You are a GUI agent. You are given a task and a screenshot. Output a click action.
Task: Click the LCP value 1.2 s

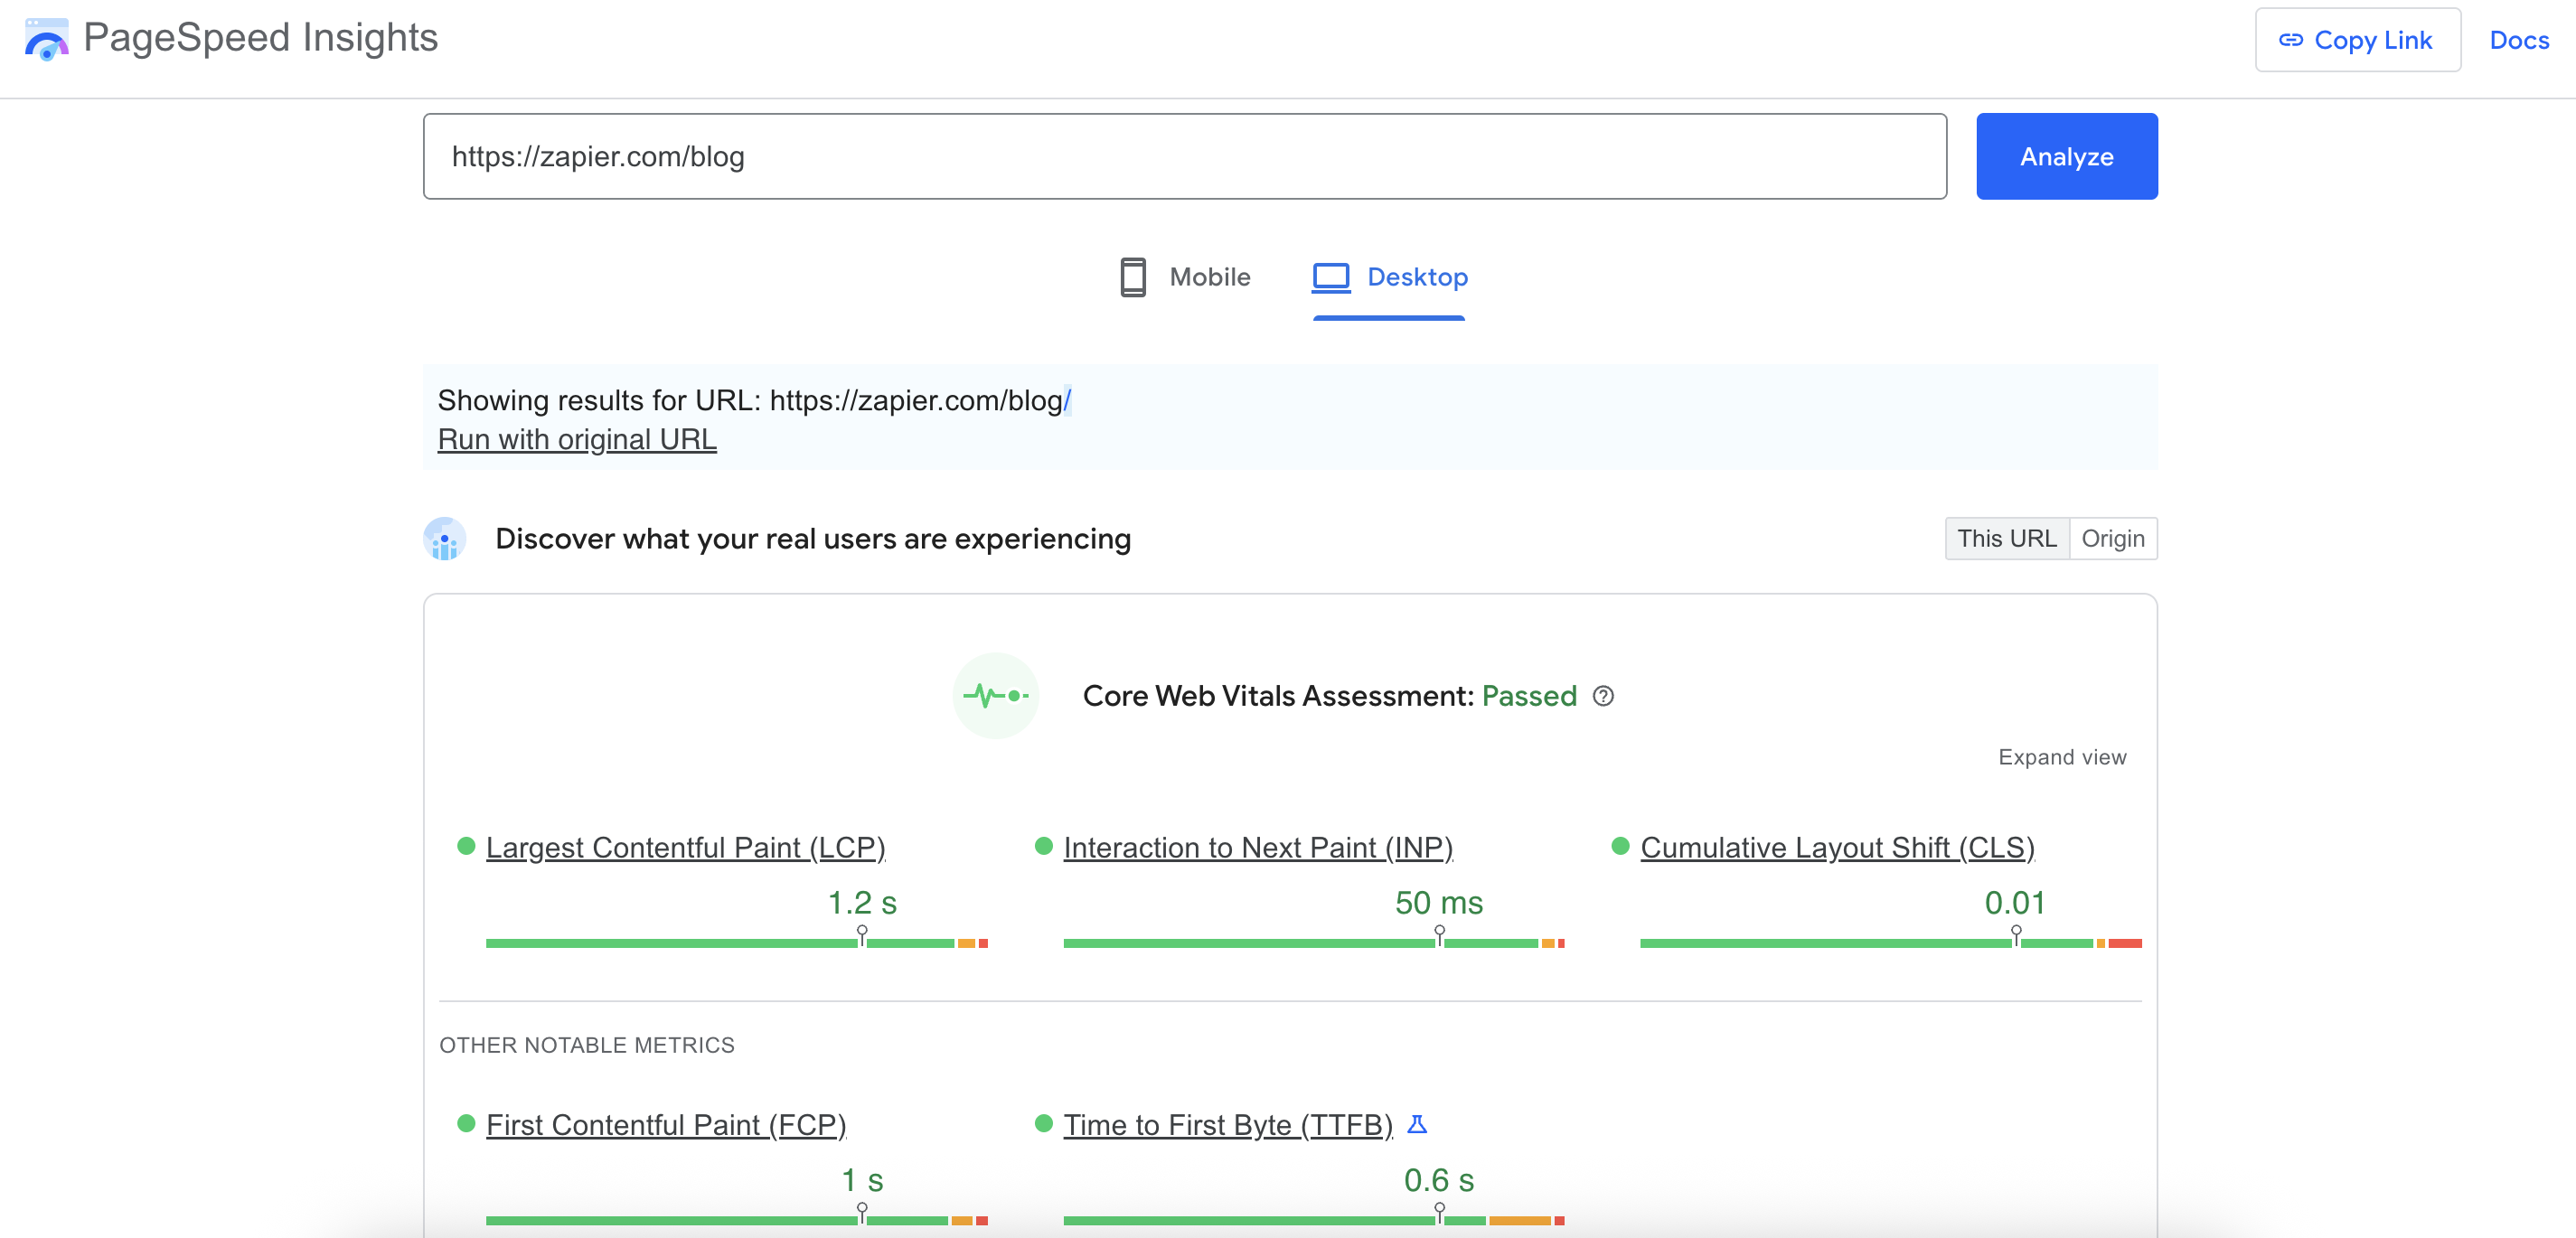[862, 902]
